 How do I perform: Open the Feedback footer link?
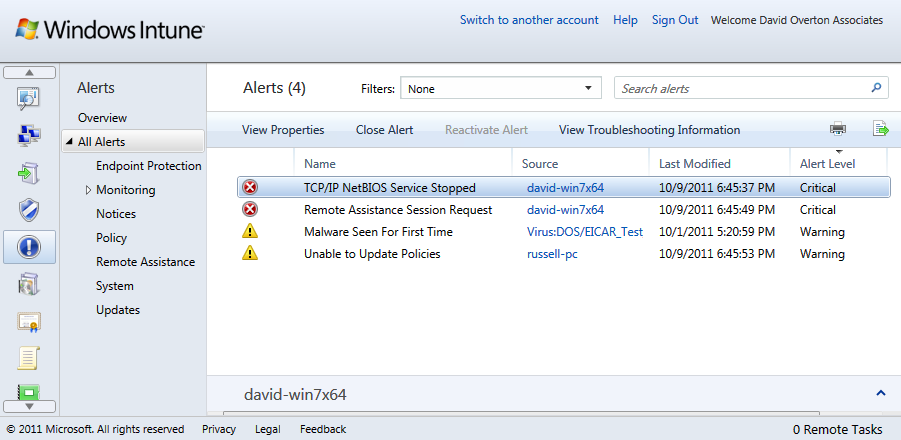(323, 429)
